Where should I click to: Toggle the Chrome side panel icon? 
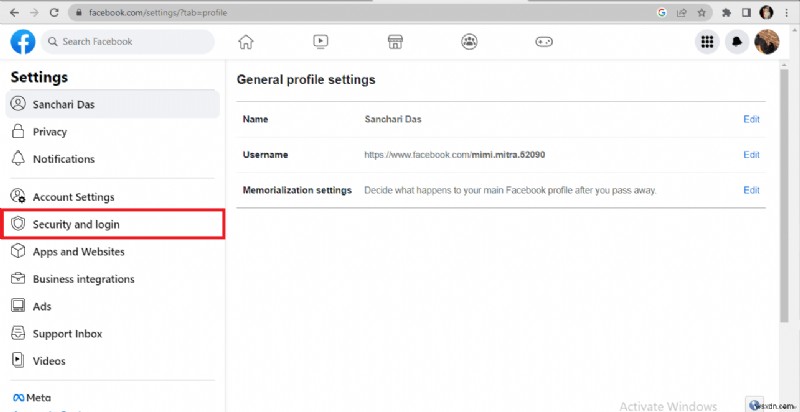(x=746, y=13)
